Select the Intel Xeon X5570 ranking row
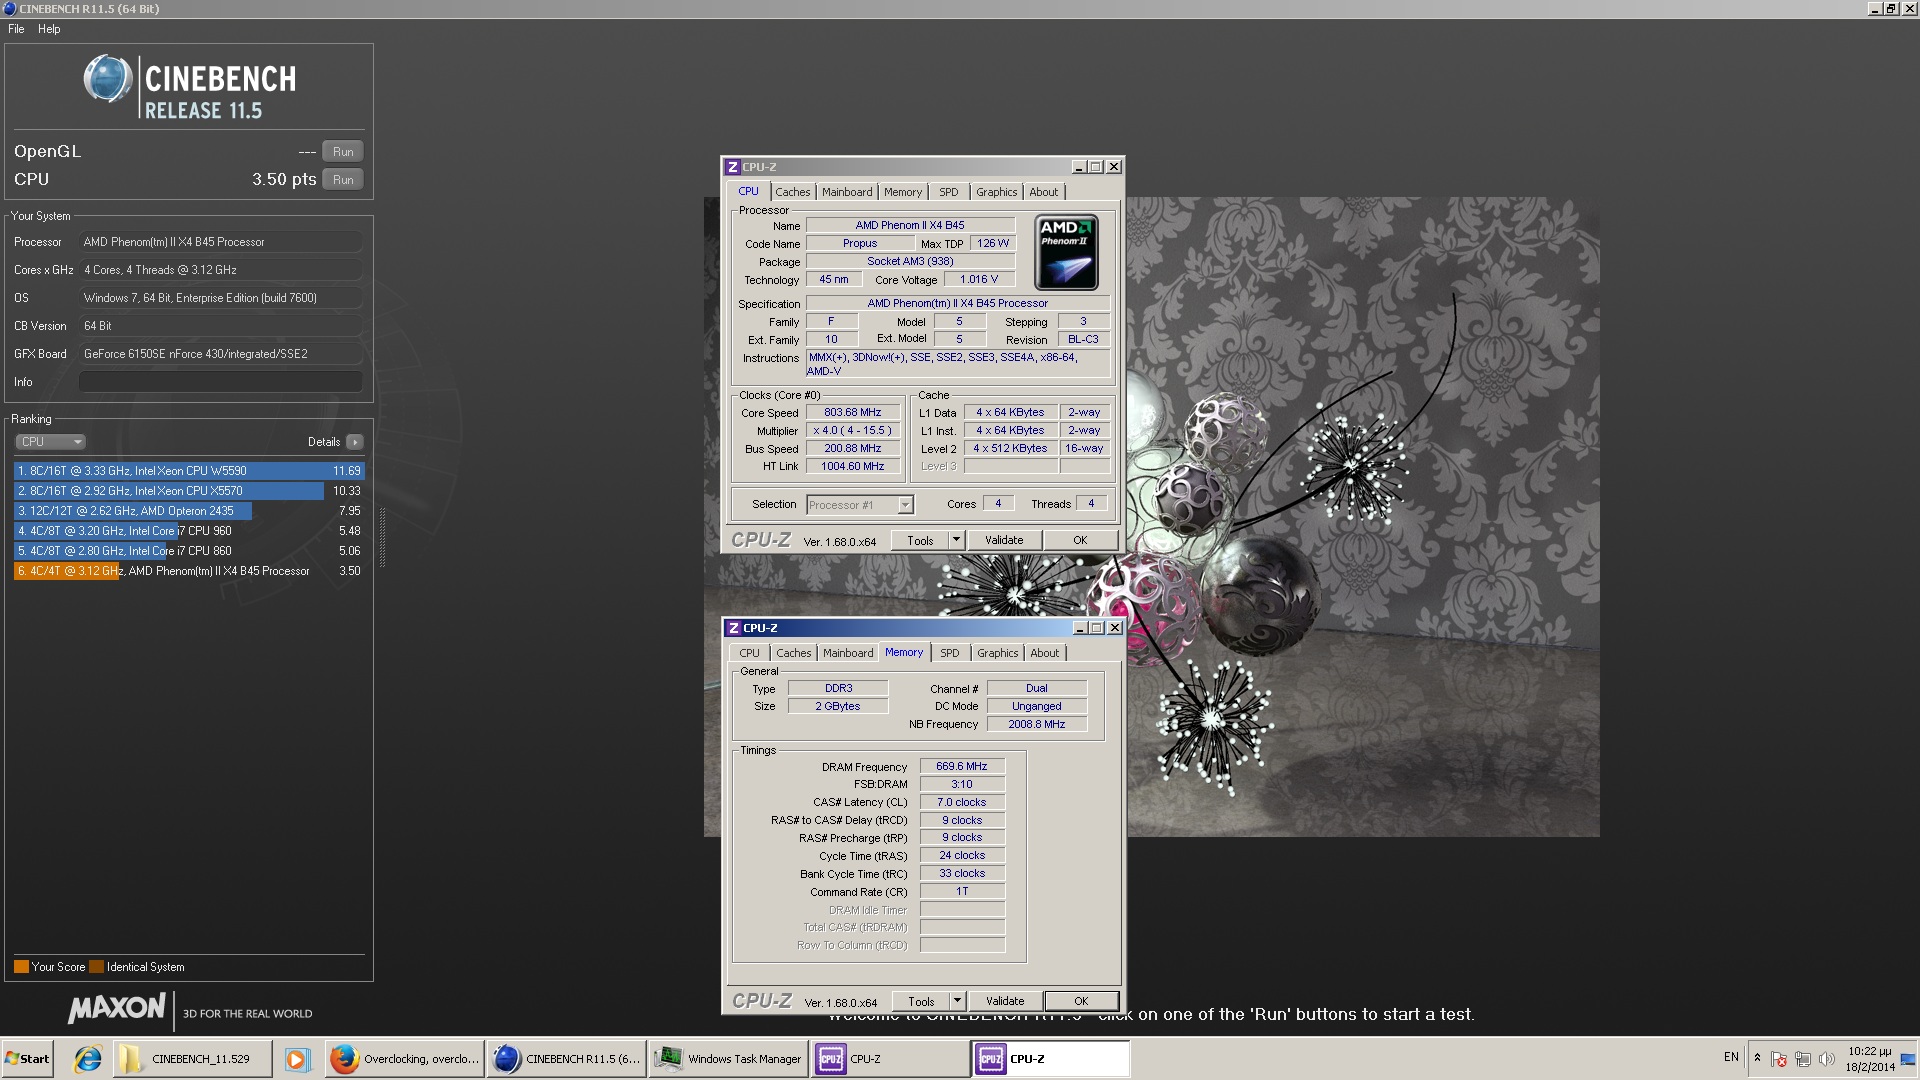 coord(189,491)
